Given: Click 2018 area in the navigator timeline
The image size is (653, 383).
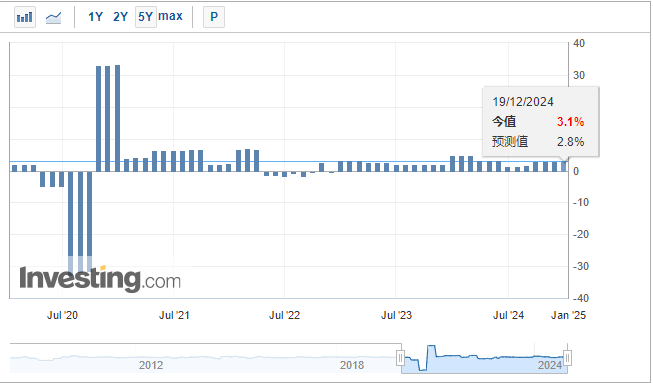Looking at the screenshot, I should (x=352, y=365).
